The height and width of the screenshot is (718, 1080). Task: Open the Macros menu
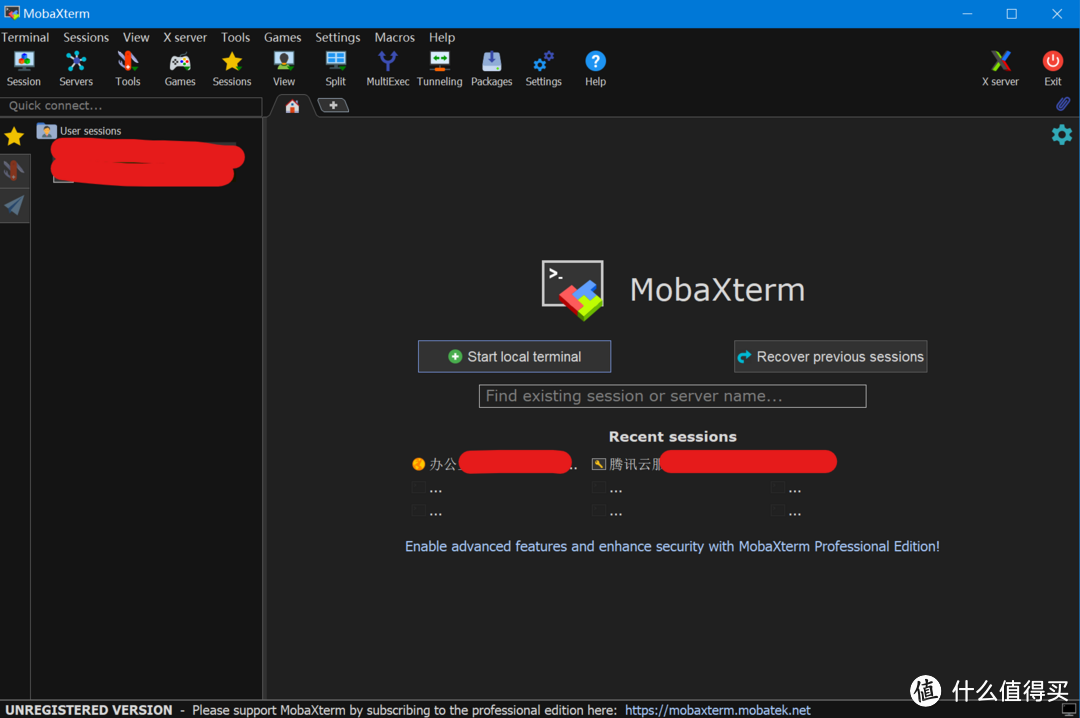click(x=395, y=37)
